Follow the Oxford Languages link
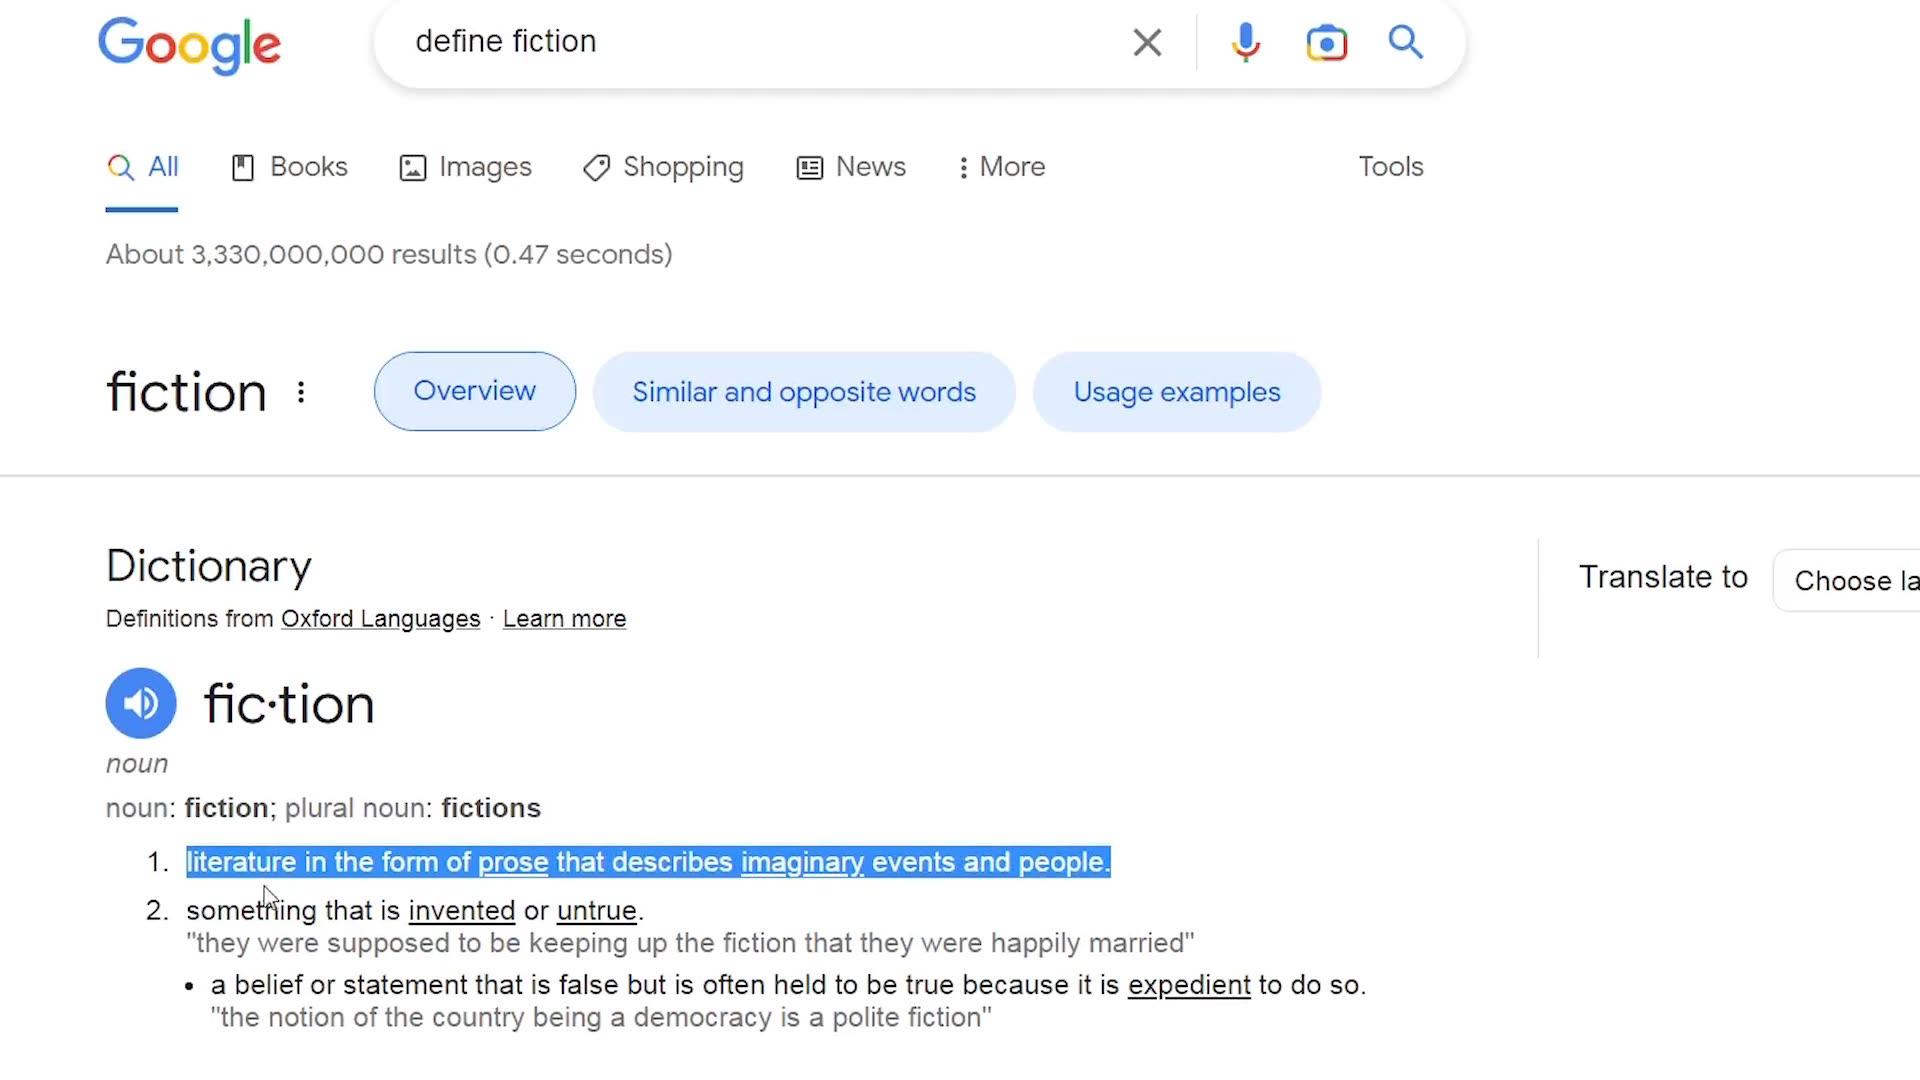 coord(380,619)
